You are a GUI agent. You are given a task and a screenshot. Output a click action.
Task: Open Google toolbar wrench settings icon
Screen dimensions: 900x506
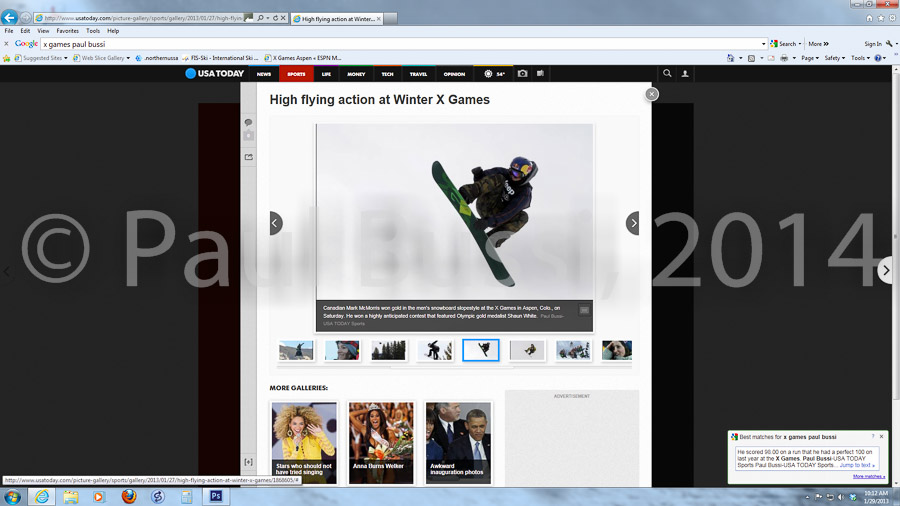pyautogui.click(x=889, y=44)
